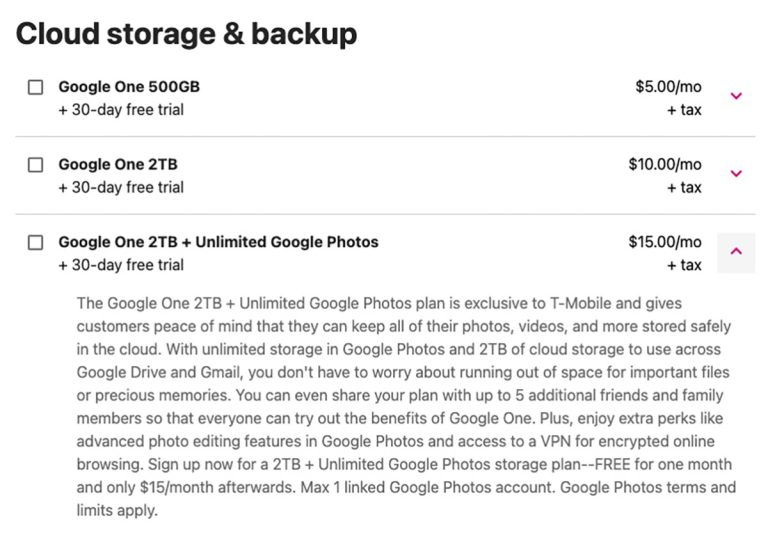Click the 30-day free trial text under Google One 2TB
Screen dimensions: 768x533
(x=121, y=187)
